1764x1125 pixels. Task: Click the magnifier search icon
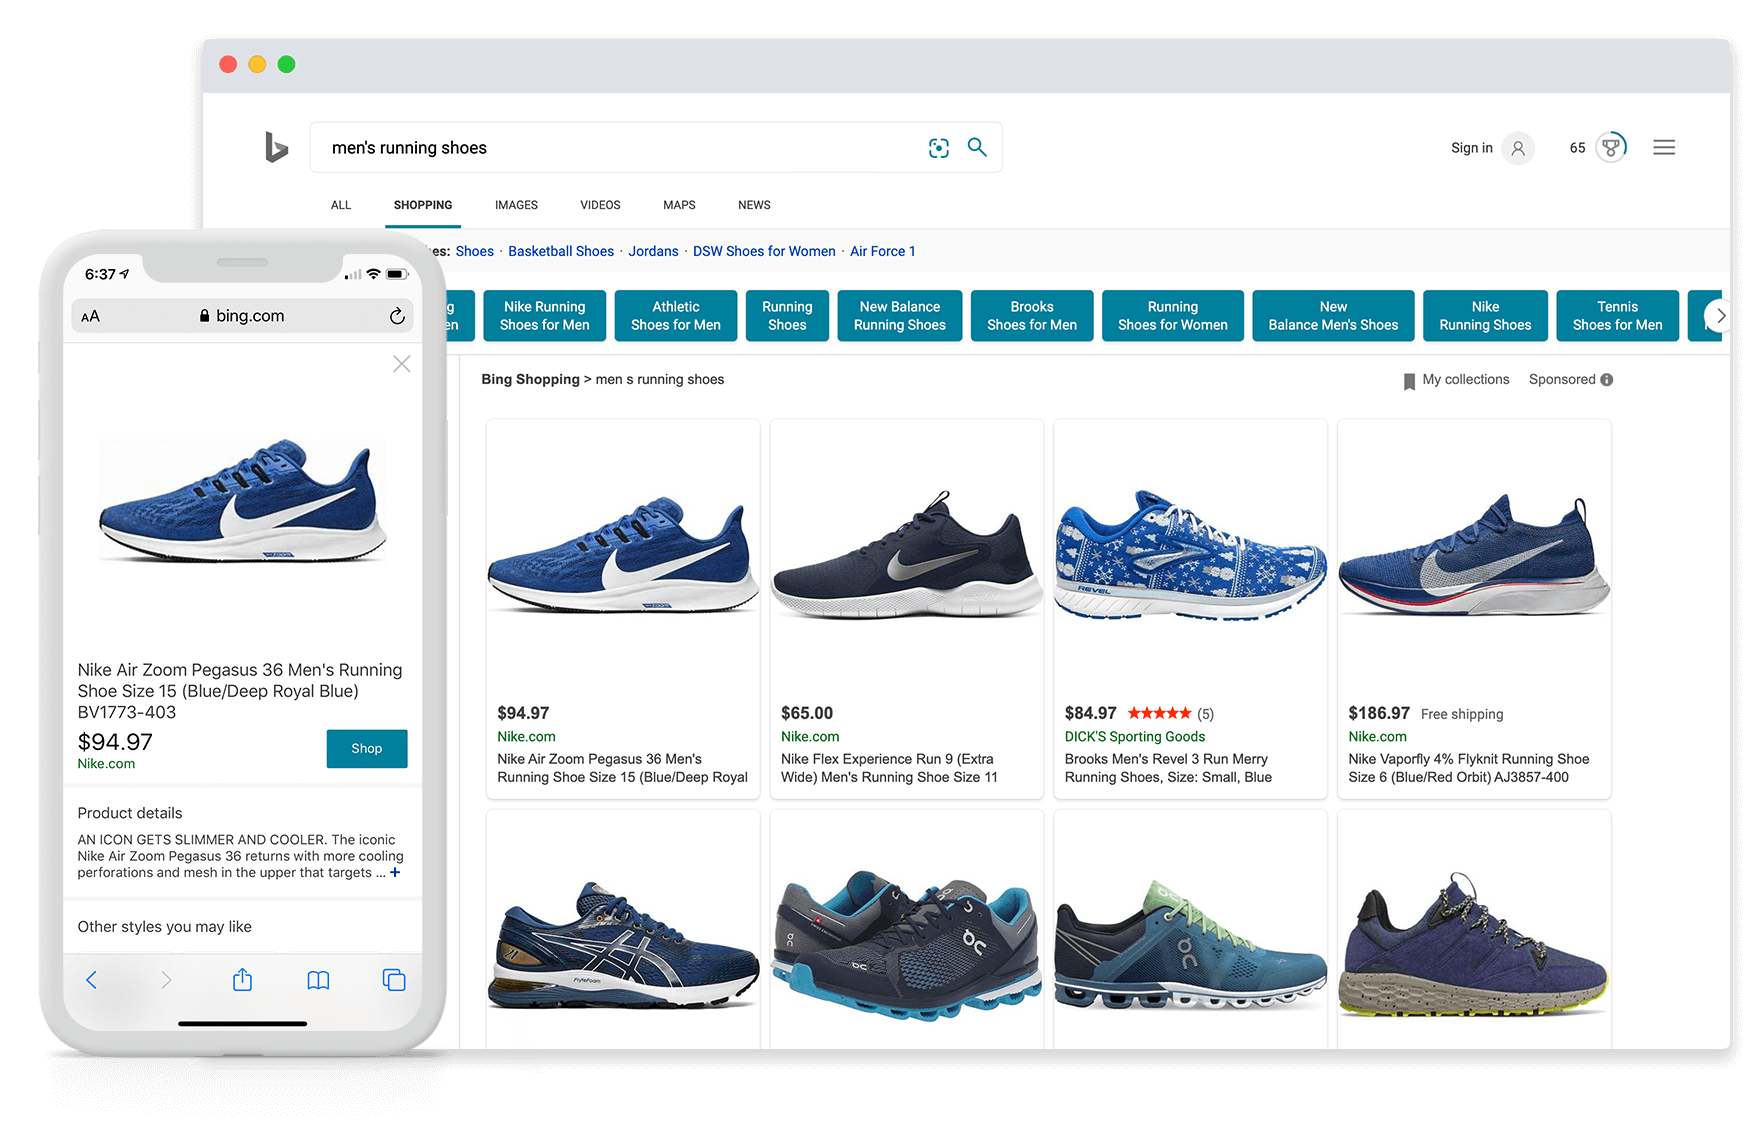(977, 147)
